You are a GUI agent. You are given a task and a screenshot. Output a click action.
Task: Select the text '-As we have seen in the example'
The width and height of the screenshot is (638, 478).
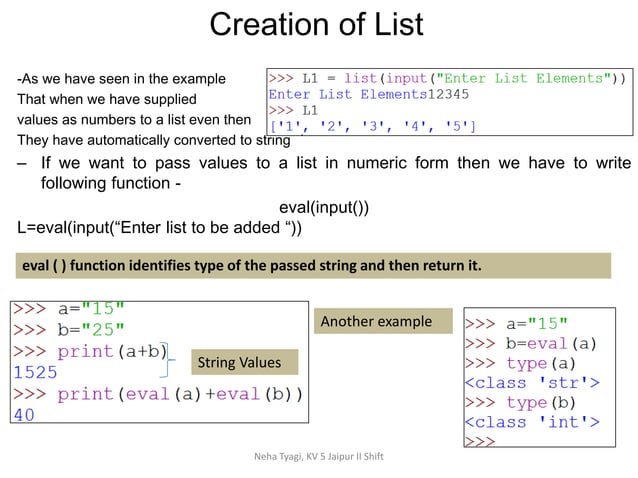pos(121,79)
